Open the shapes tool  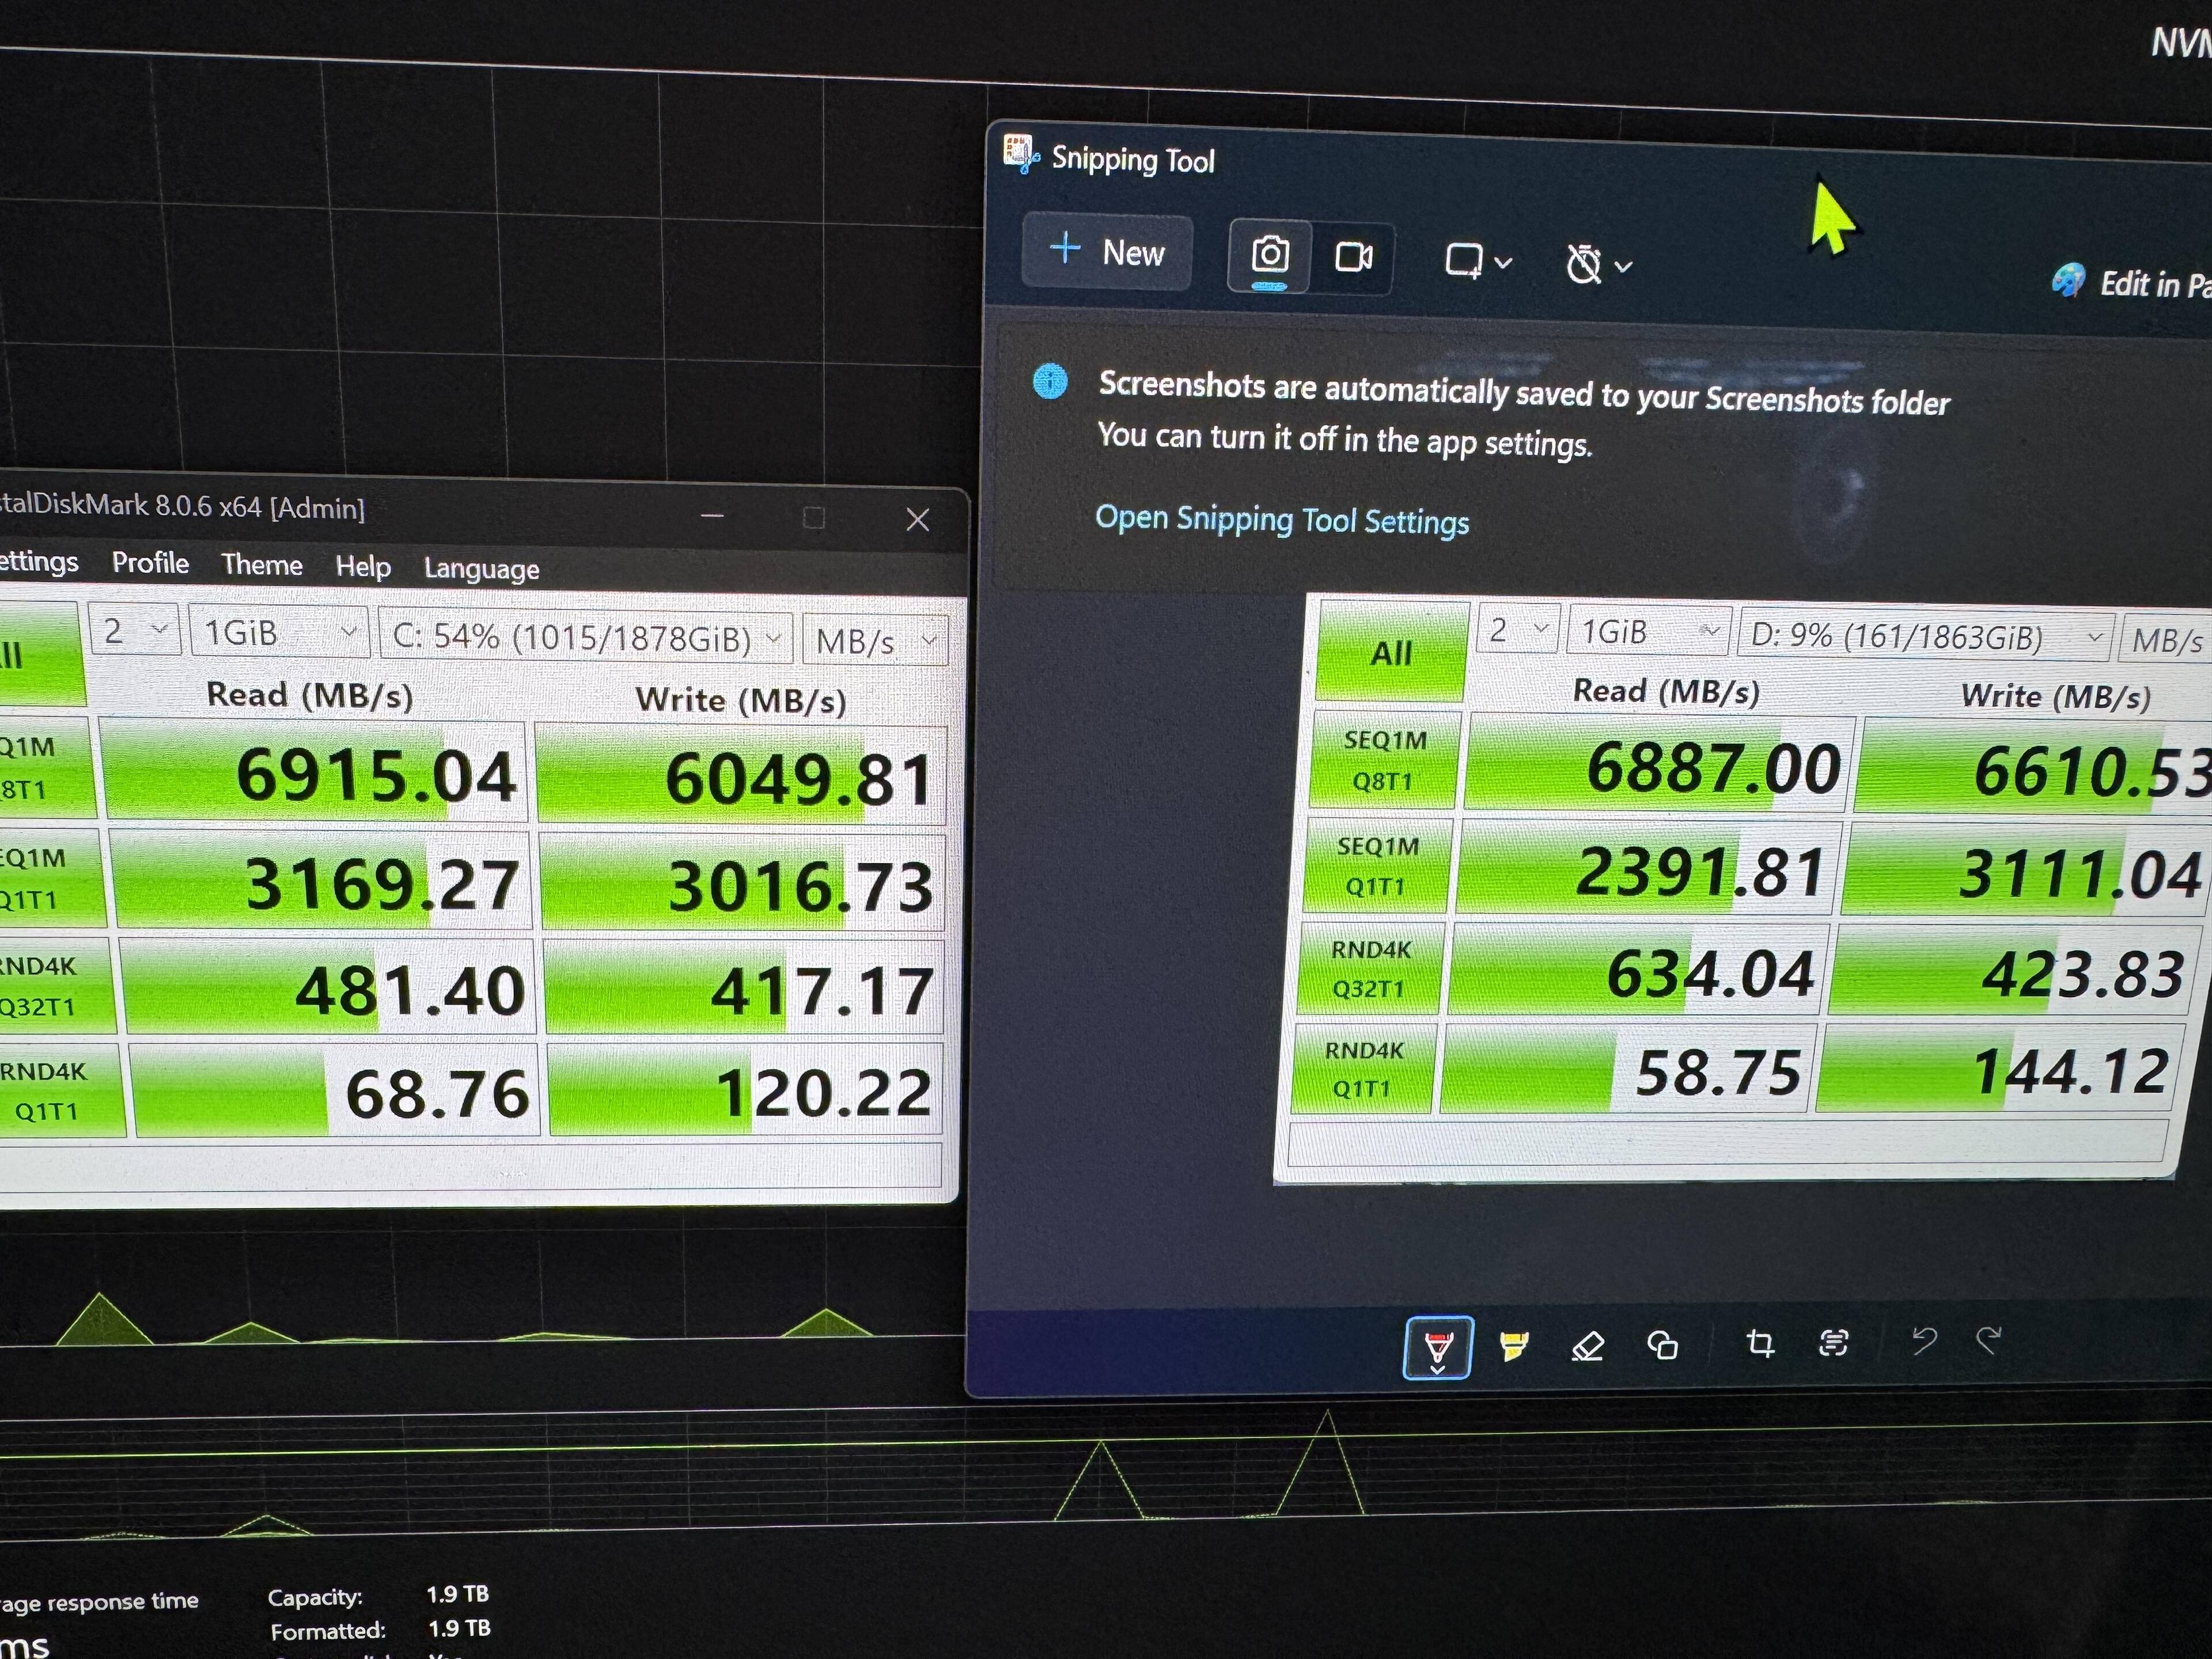point(1662,1345)
